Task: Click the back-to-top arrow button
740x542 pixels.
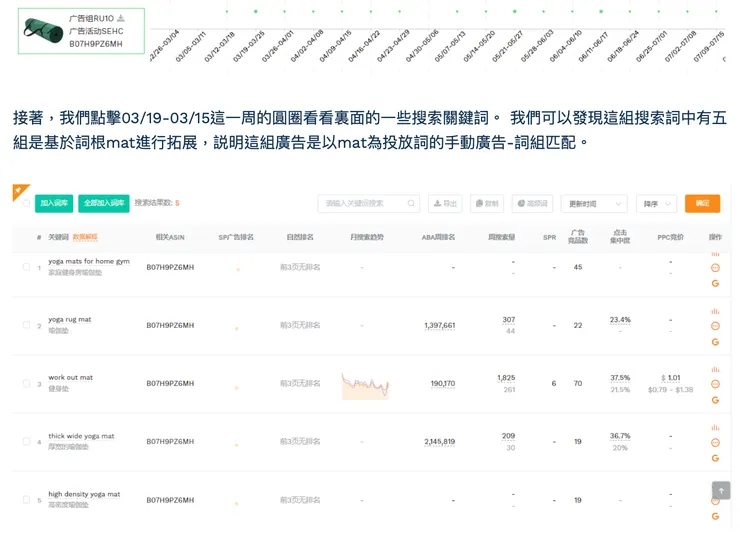Action: point(721,491)
